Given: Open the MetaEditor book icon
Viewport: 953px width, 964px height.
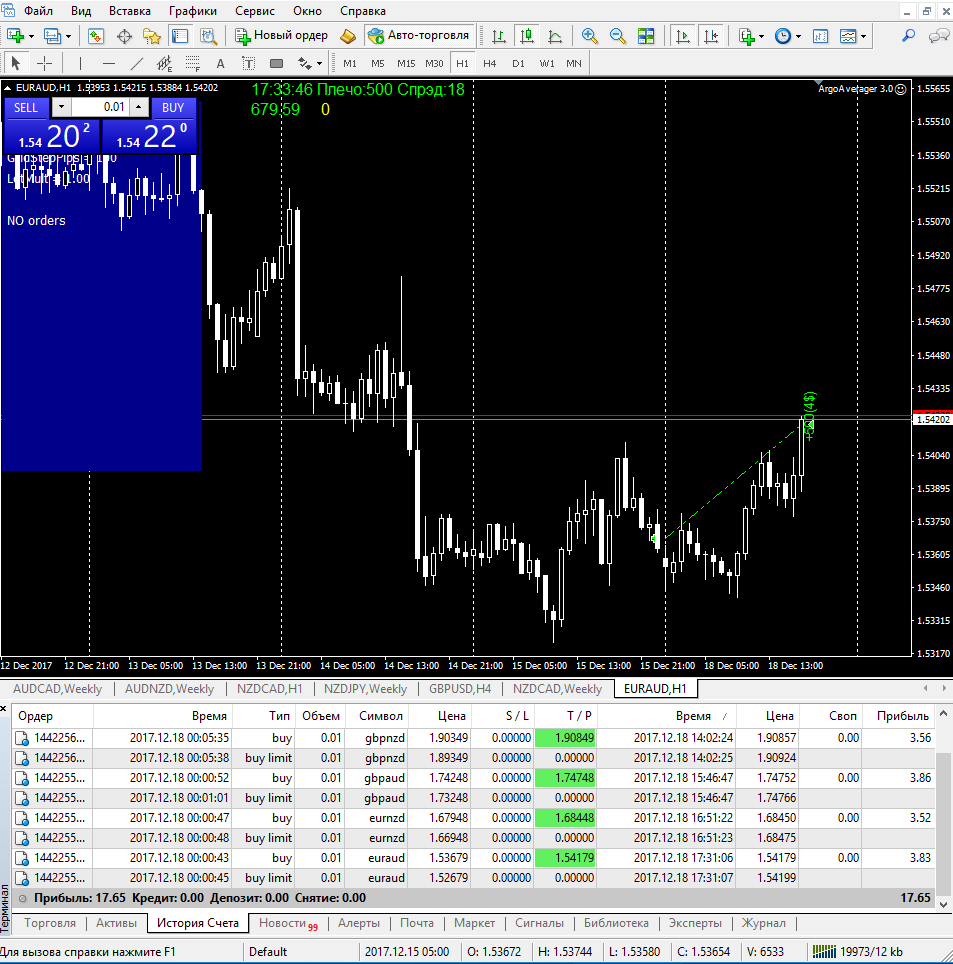Looking at the screenshot, I should click(x=347, y=36).
